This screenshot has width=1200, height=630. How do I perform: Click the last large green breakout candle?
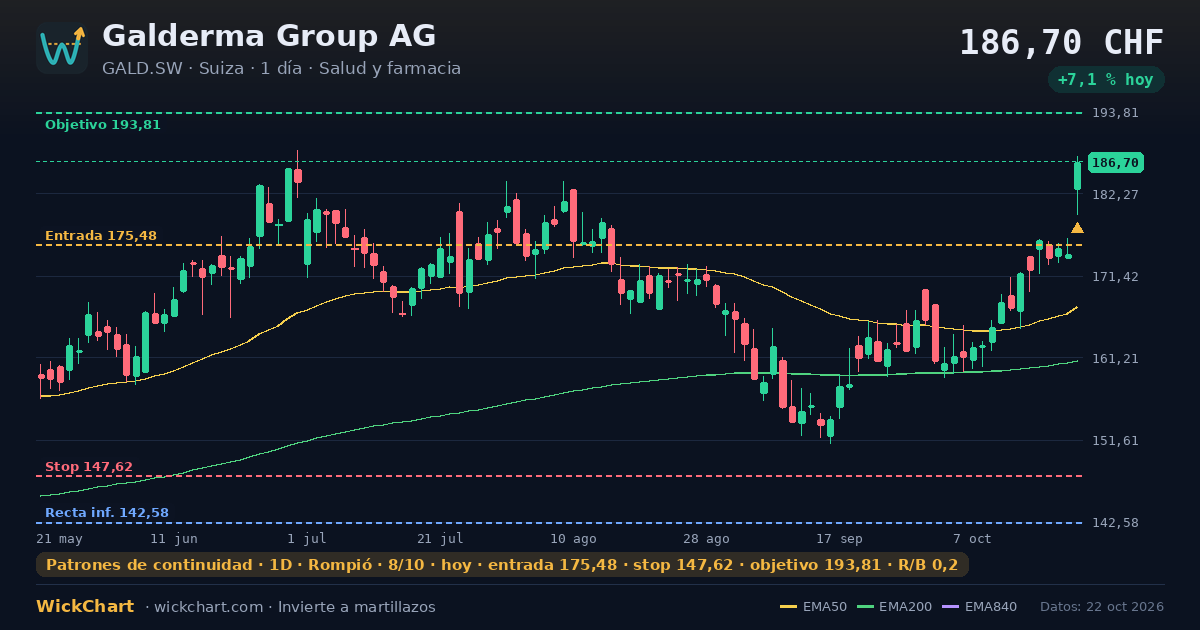coord(1077,176)
